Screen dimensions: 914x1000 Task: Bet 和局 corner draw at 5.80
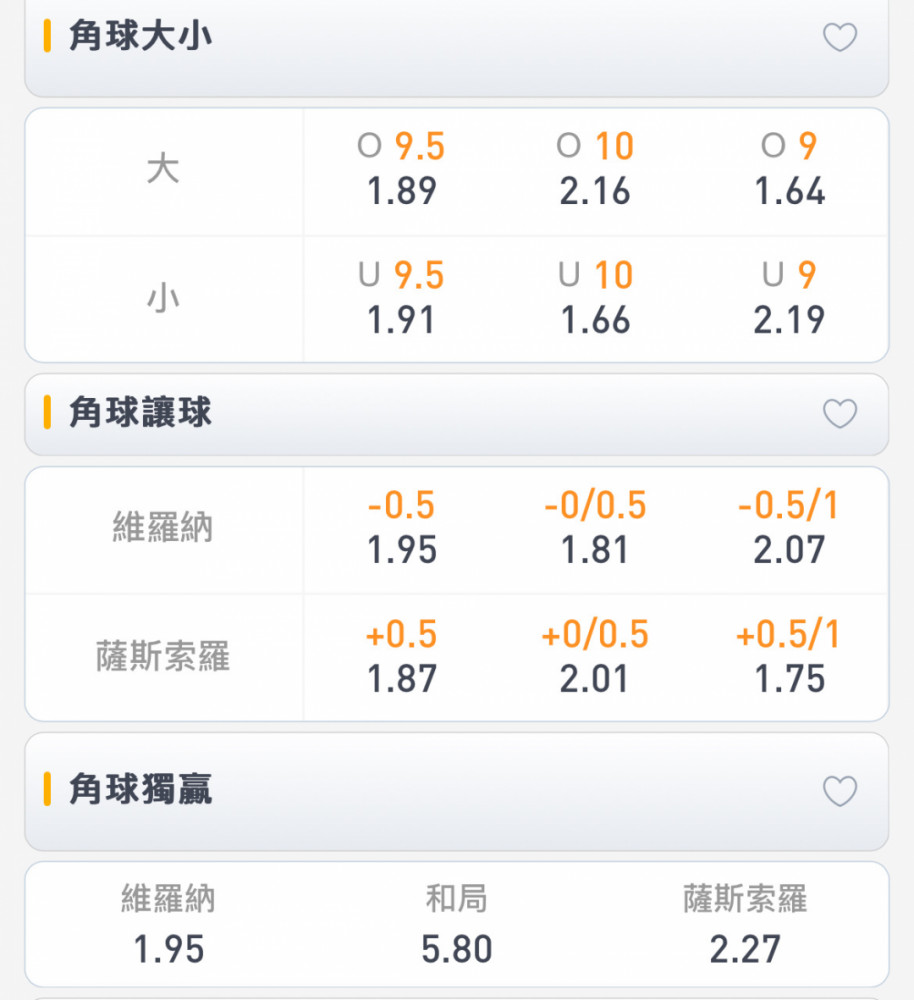coord(457,924)
